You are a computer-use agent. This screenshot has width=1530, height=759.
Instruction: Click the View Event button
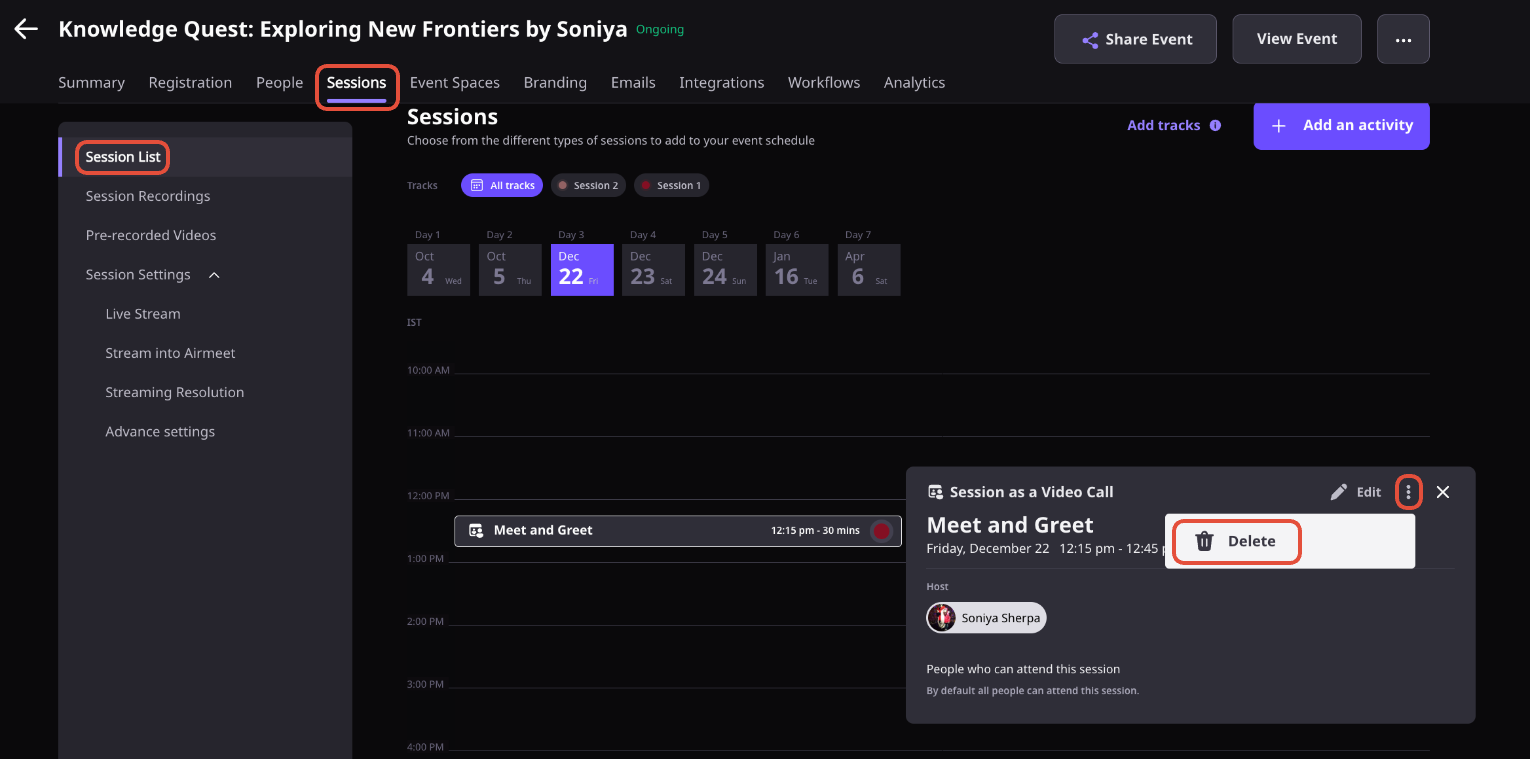tap(1297, 39)
